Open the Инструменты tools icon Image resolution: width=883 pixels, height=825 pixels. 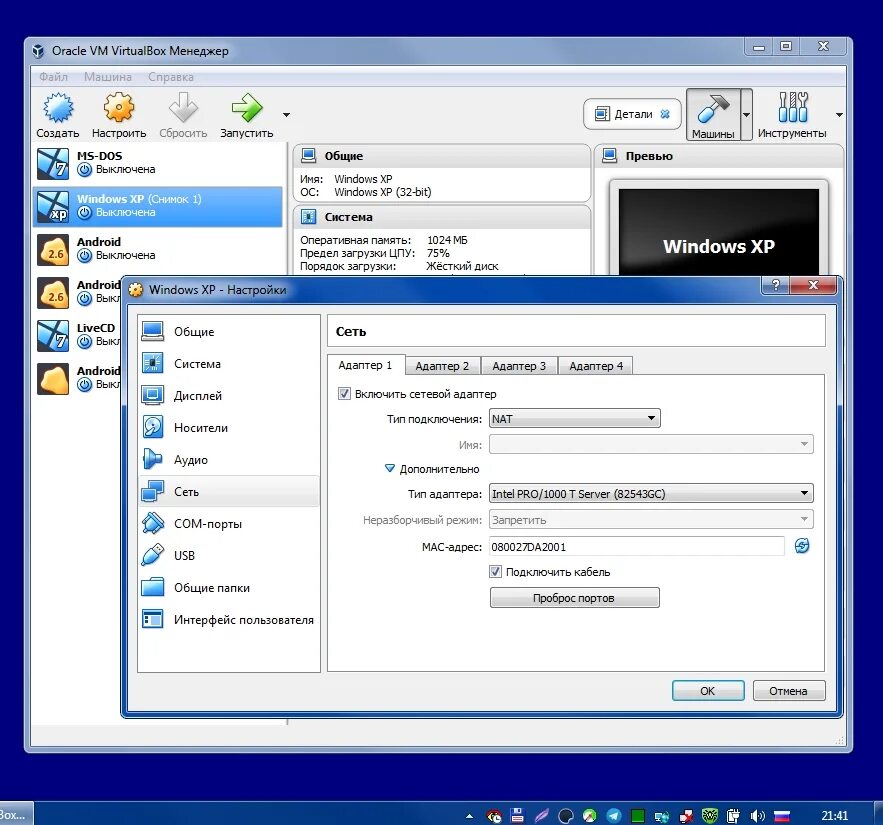(x=793, y=107)
